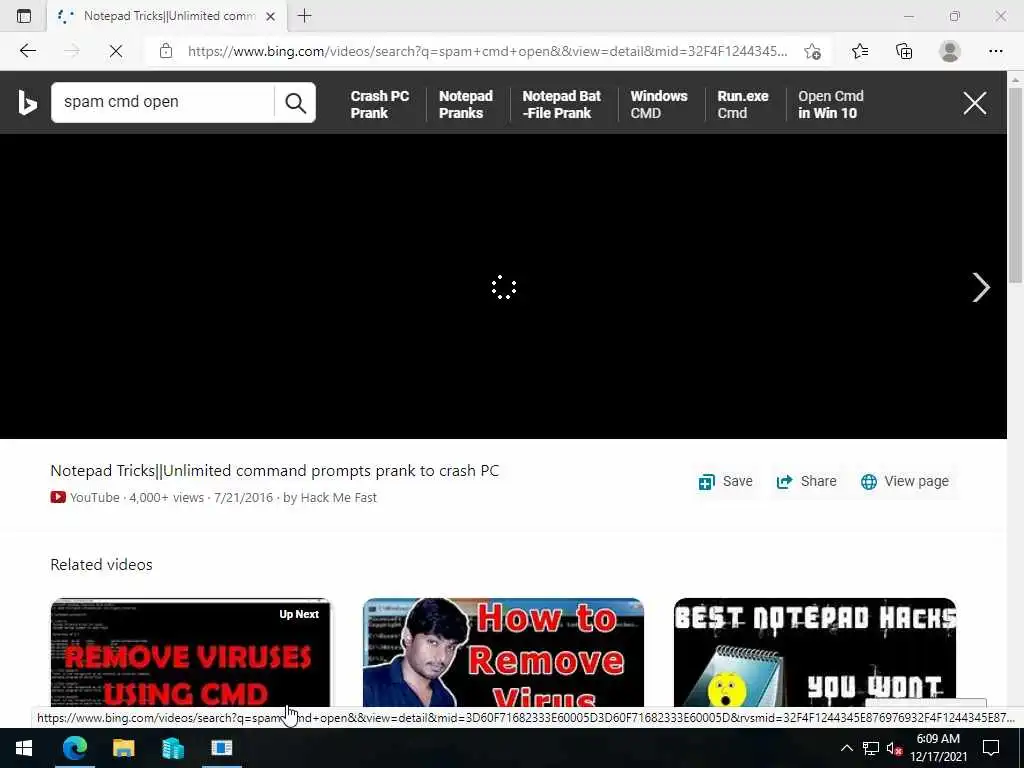Open File Explorer from taskbar
This screenshot has height=768, width=1024.
[123, 748]
